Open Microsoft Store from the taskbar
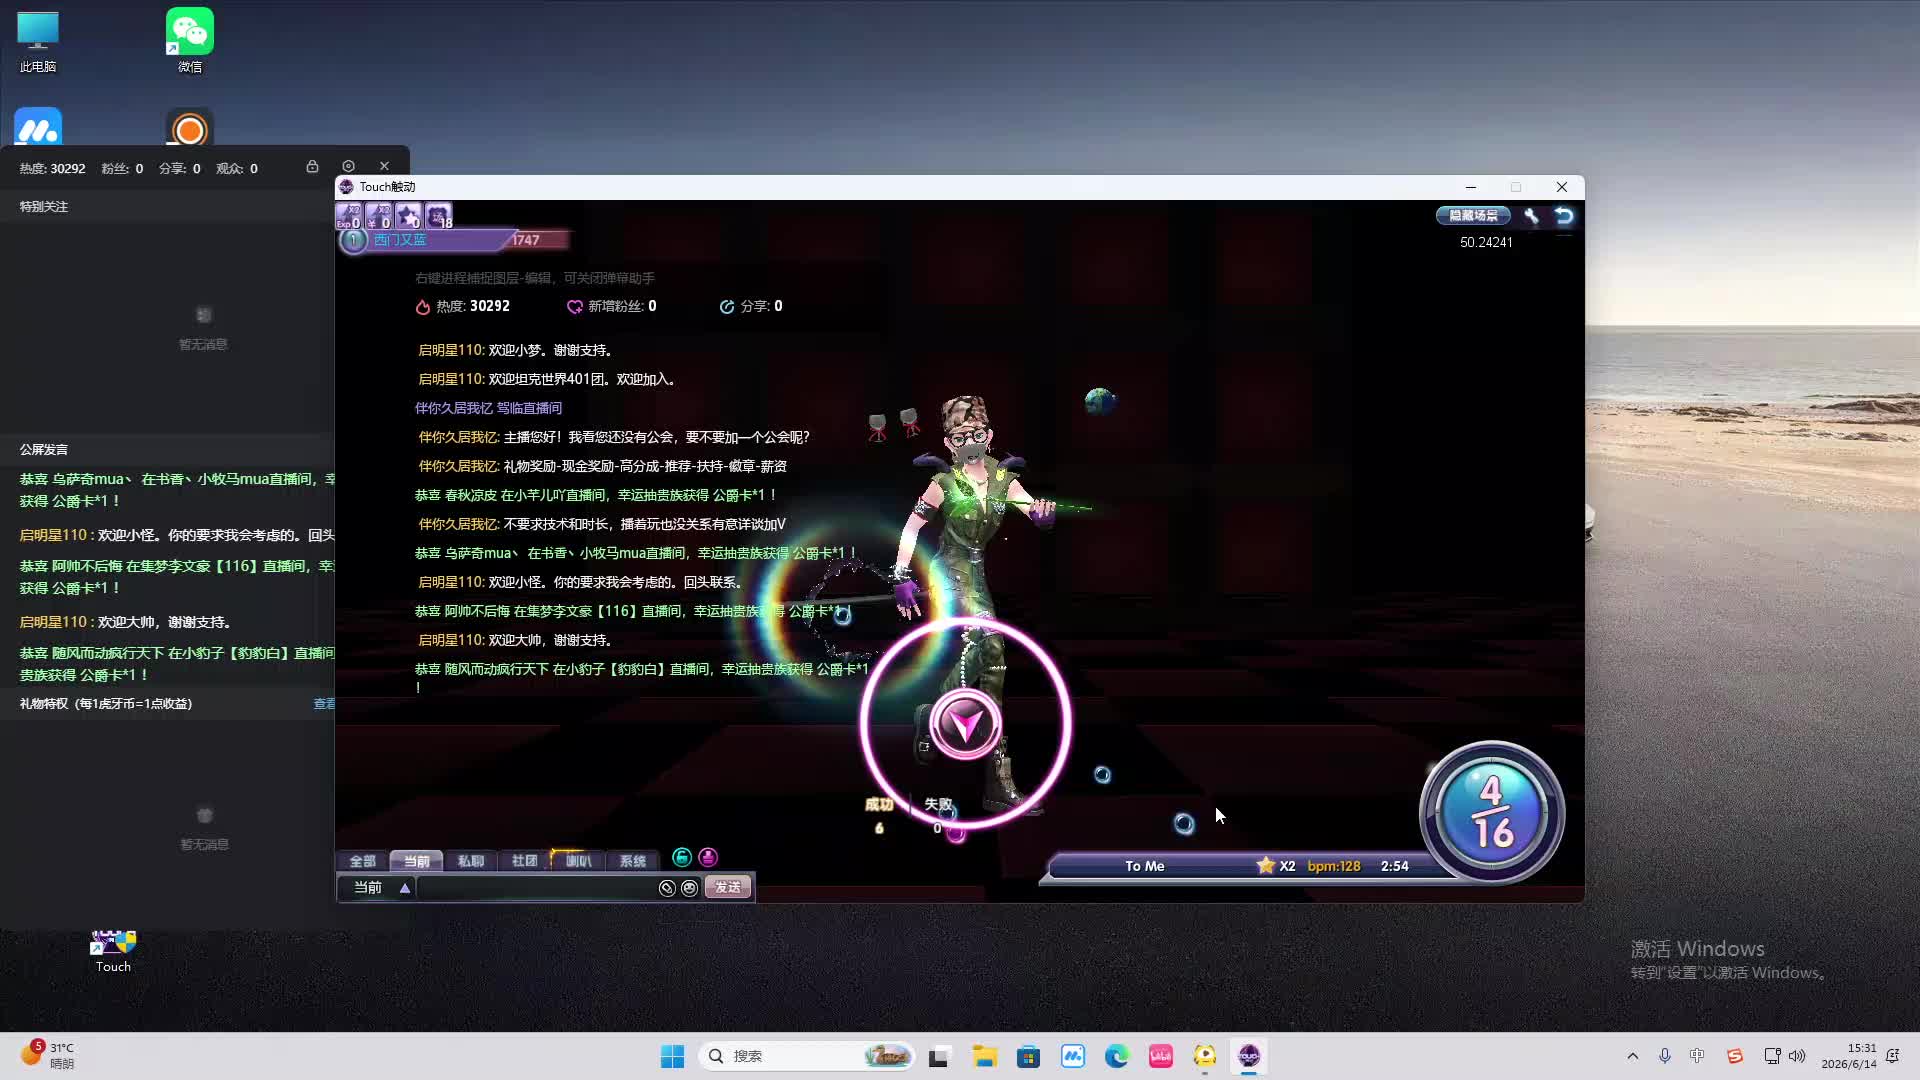Viewport: 1920px width, 1080px height. pyautogui.click(x=1028, y=1056)
